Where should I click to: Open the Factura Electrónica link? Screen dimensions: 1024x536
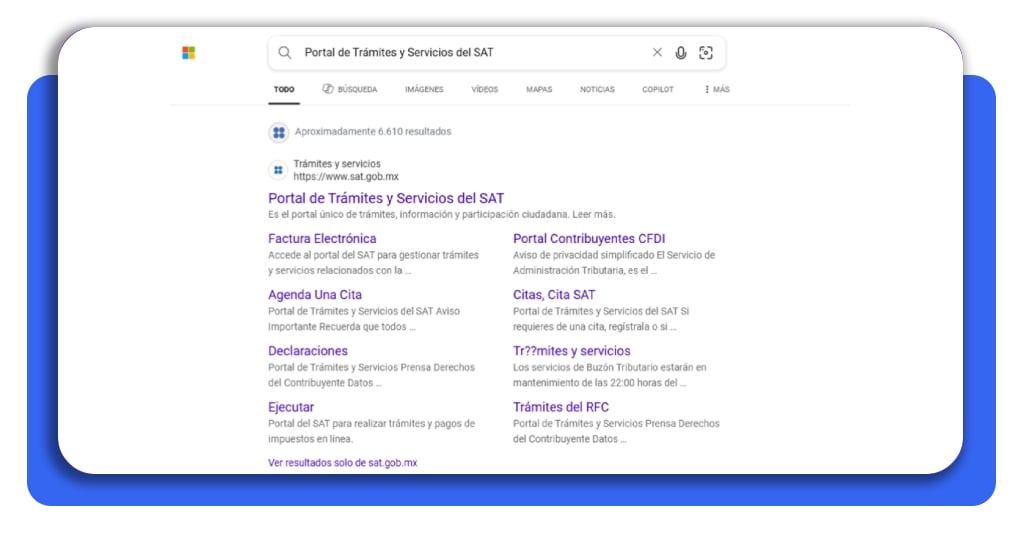pyautogui.click(x=322, y=239)
